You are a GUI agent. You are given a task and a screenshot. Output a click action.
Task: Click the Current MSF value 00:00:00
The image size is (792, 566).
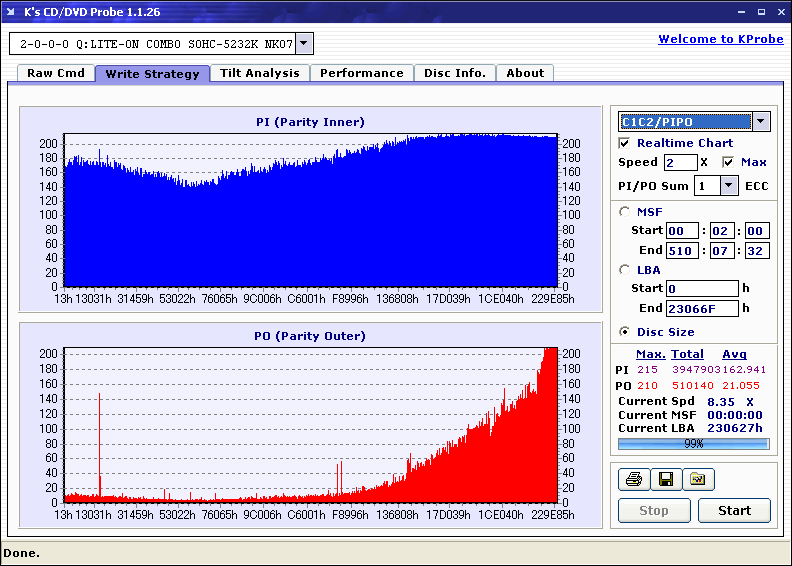[734, 415]
